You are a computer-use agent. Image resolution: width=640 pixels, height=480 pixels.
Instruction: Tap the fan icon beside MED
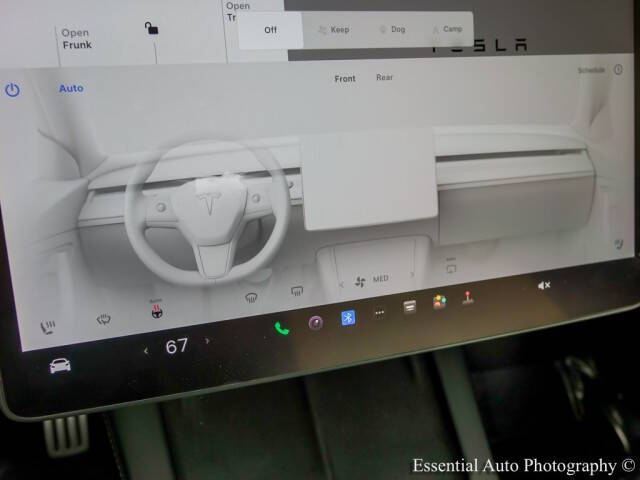[x=360, y=282]
